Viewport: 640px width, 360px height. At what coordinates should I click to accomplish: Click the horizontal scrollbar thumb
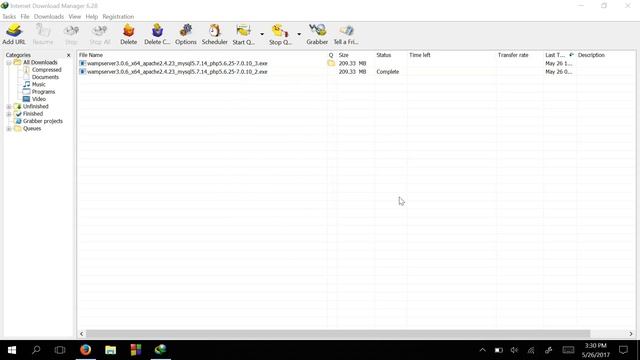point(338,334)
